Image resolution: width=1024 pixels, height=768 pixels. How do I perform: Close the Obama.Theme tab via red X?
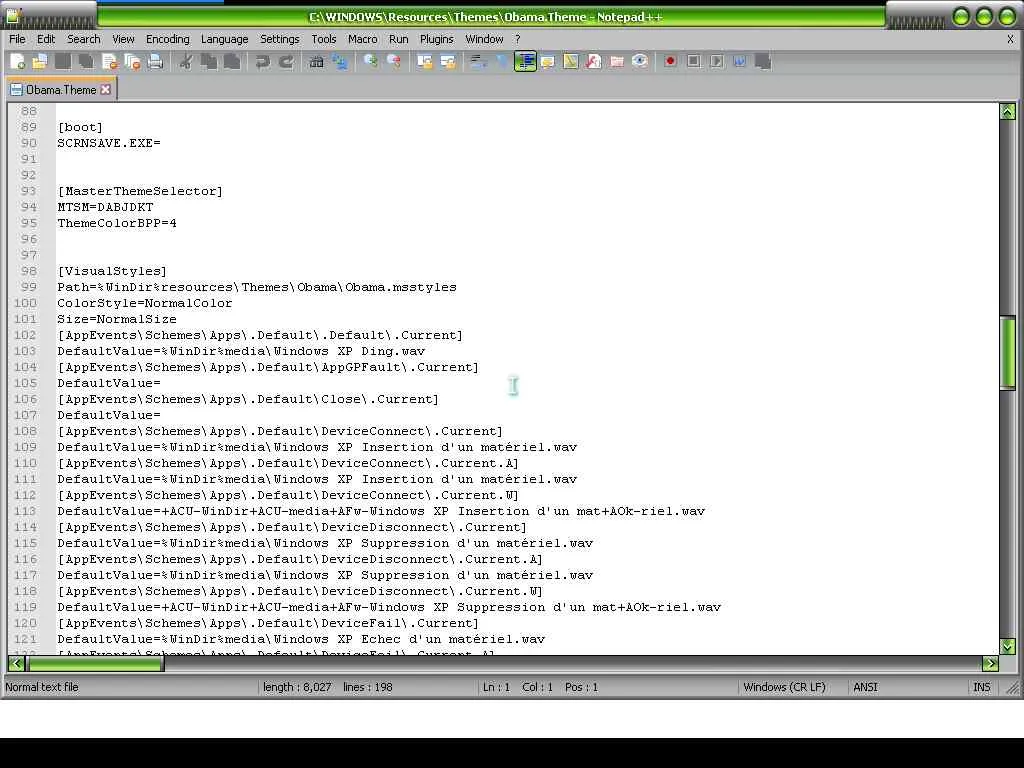click(x=105, y=89)
